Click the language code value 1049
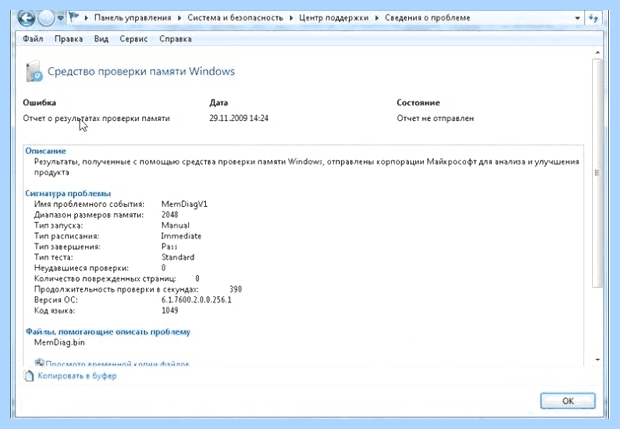 [170, 310]
